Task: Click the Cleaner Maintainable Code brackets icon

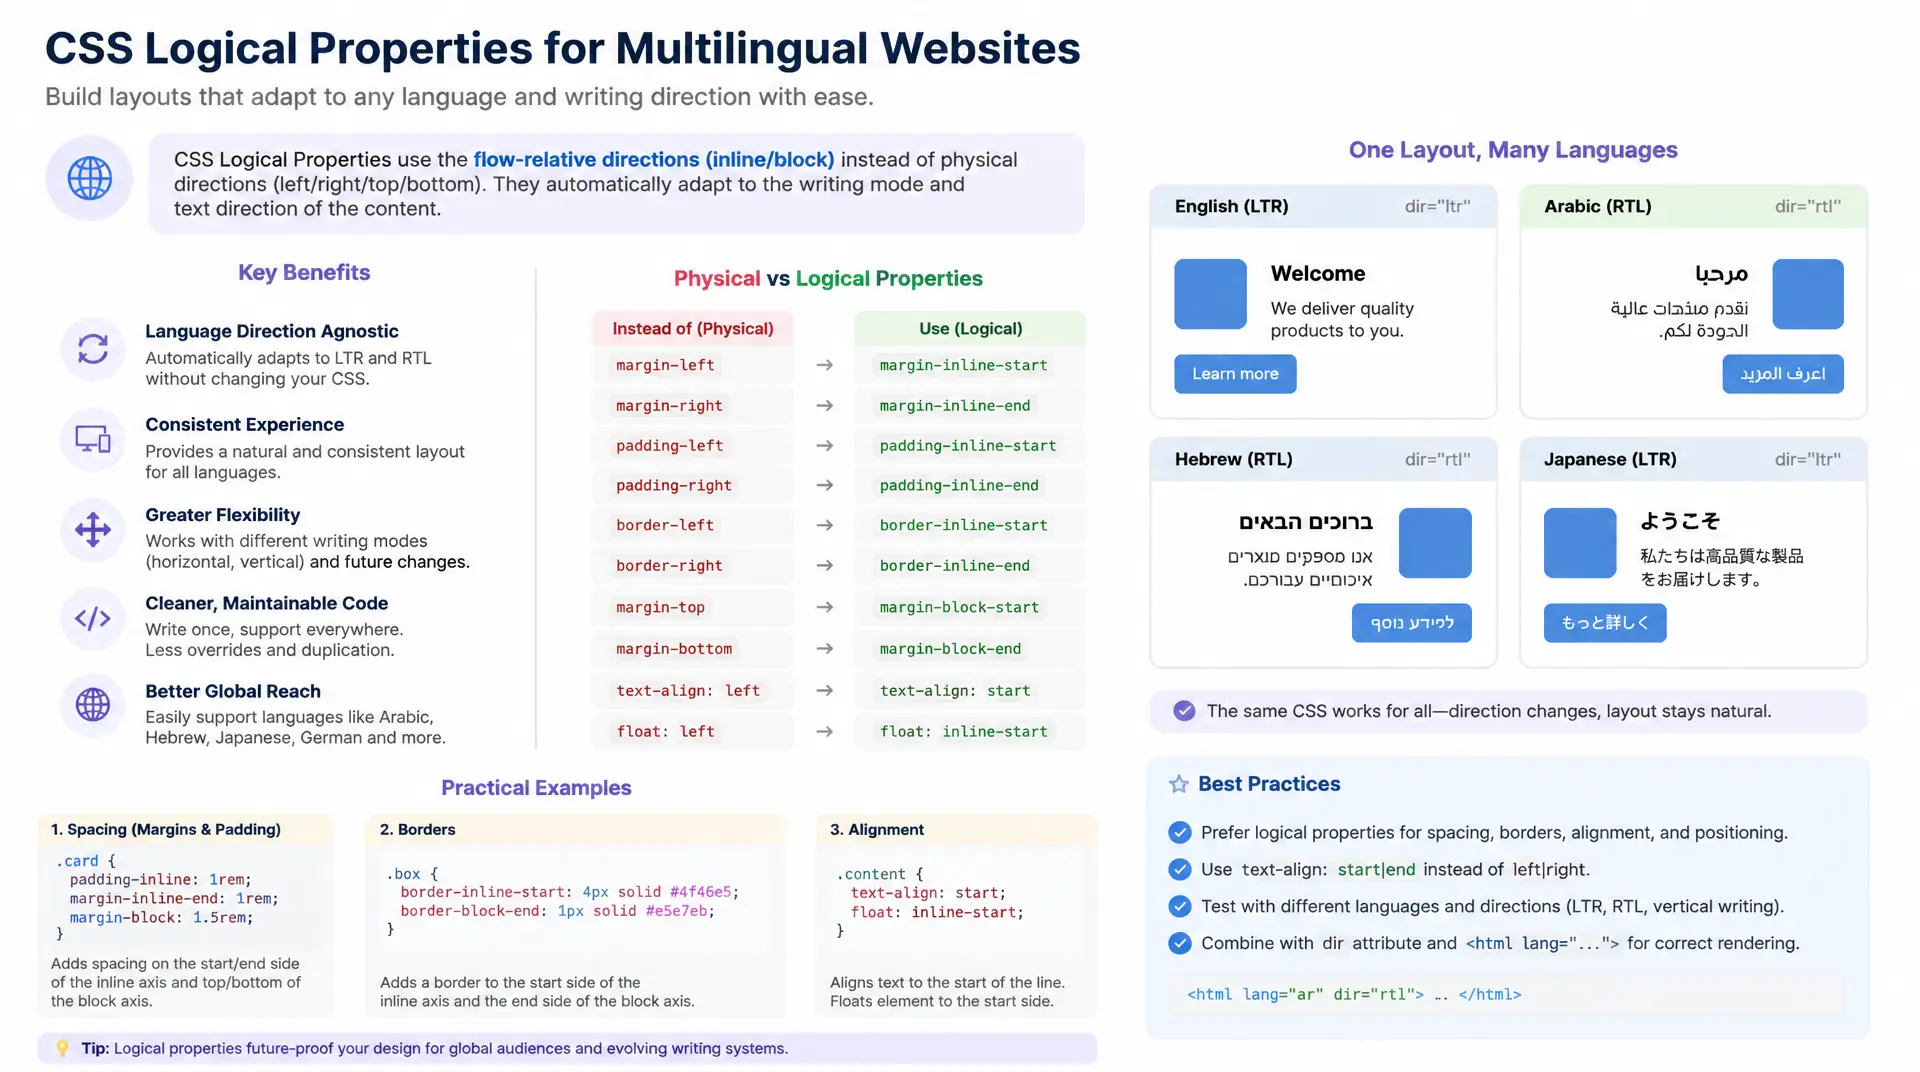Action: (93, 618)
